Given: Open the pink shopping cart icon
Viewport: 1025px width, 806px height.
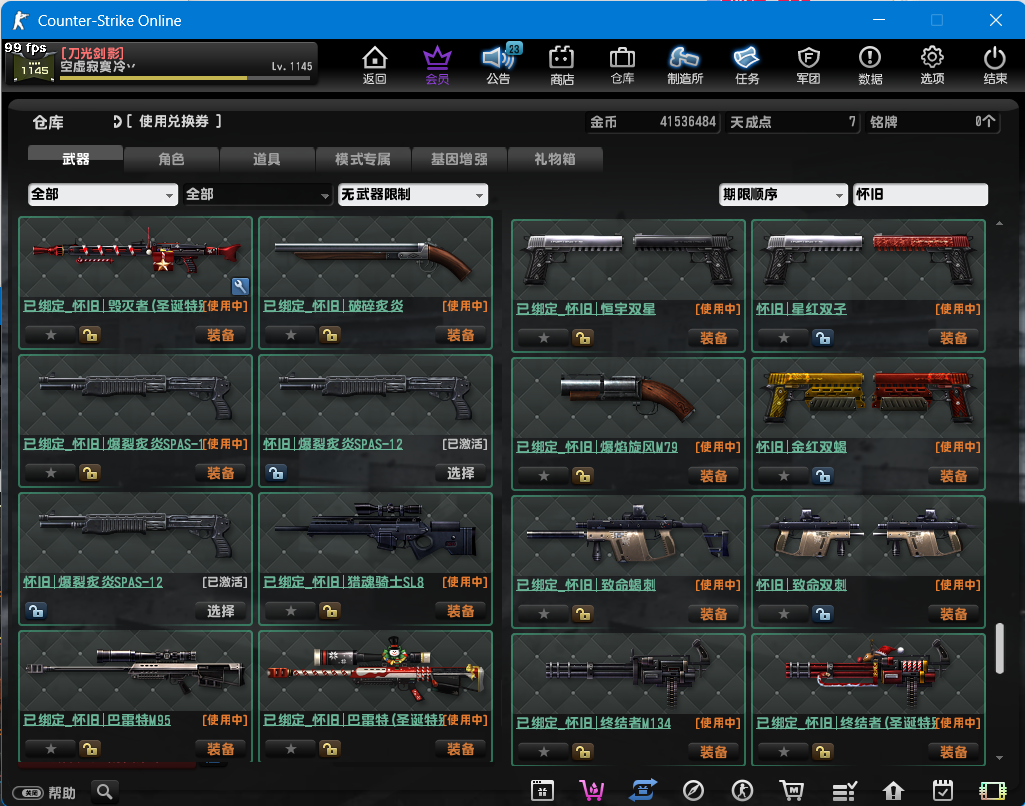Looking at the screenshot, I should [x=592, y=791].
